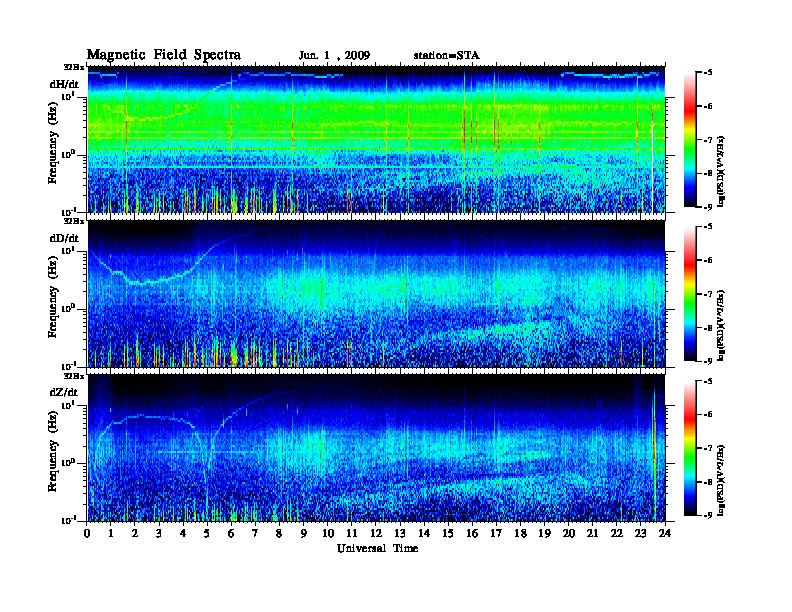
Task: Click inside the dZ/dt spectrogram plot
Action: [x=376, y=448]
